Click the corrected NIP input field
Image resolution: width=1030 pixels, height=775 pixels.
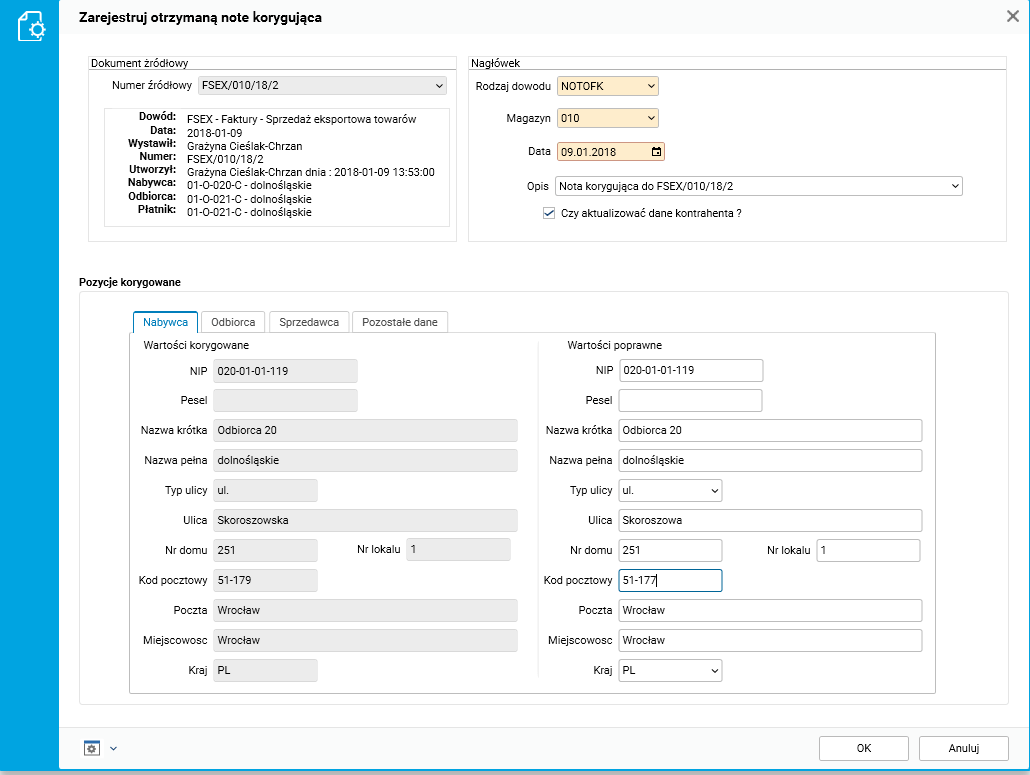(x=690, y=371)
